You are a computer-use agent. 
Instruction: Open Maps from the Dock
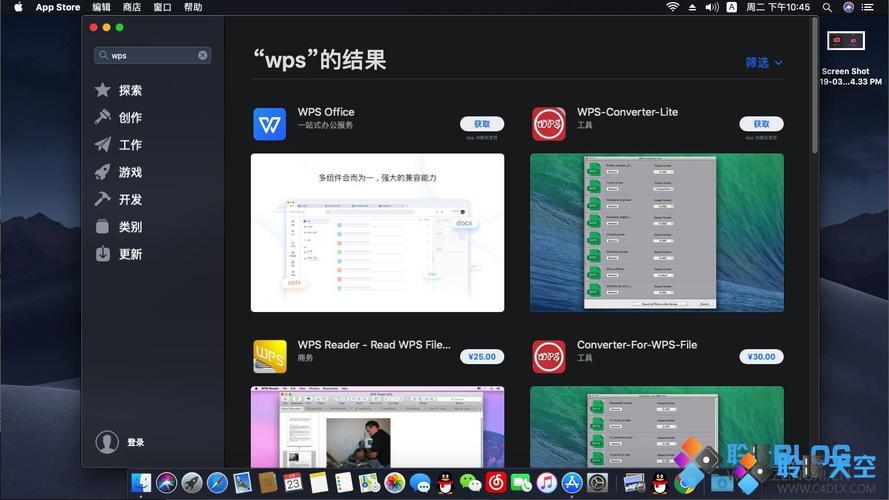369,483
